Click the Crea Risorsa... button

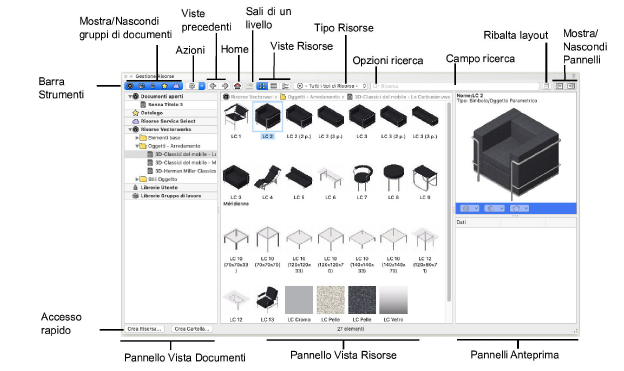point(144,329)
